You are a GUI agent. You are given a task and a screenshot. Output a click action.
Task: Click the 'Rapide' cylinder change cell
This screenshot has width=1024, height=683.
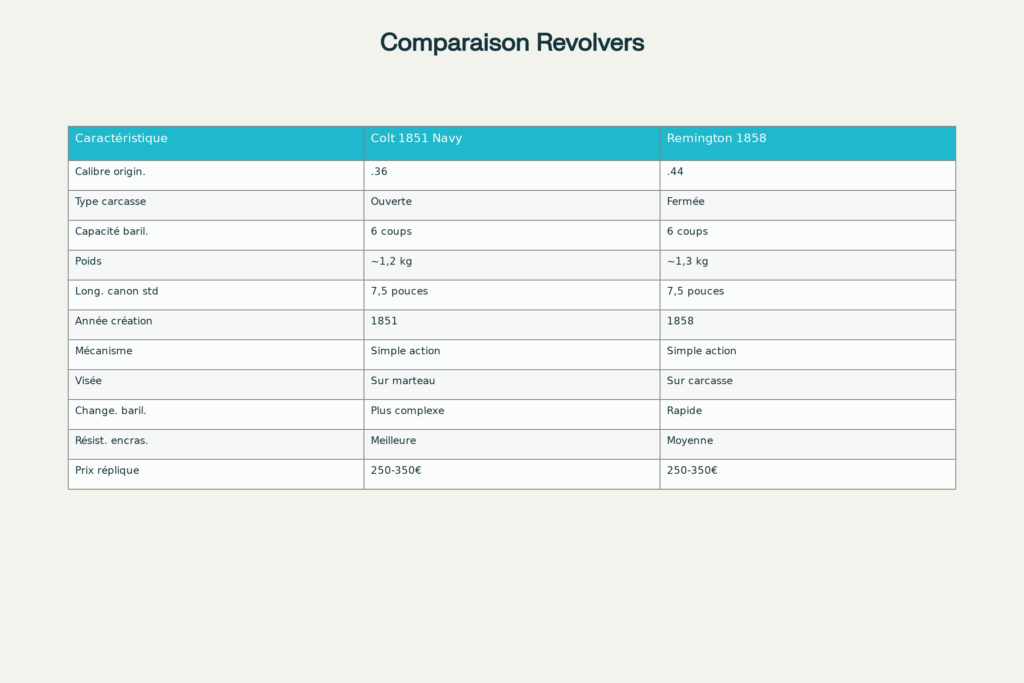point(684,411)
